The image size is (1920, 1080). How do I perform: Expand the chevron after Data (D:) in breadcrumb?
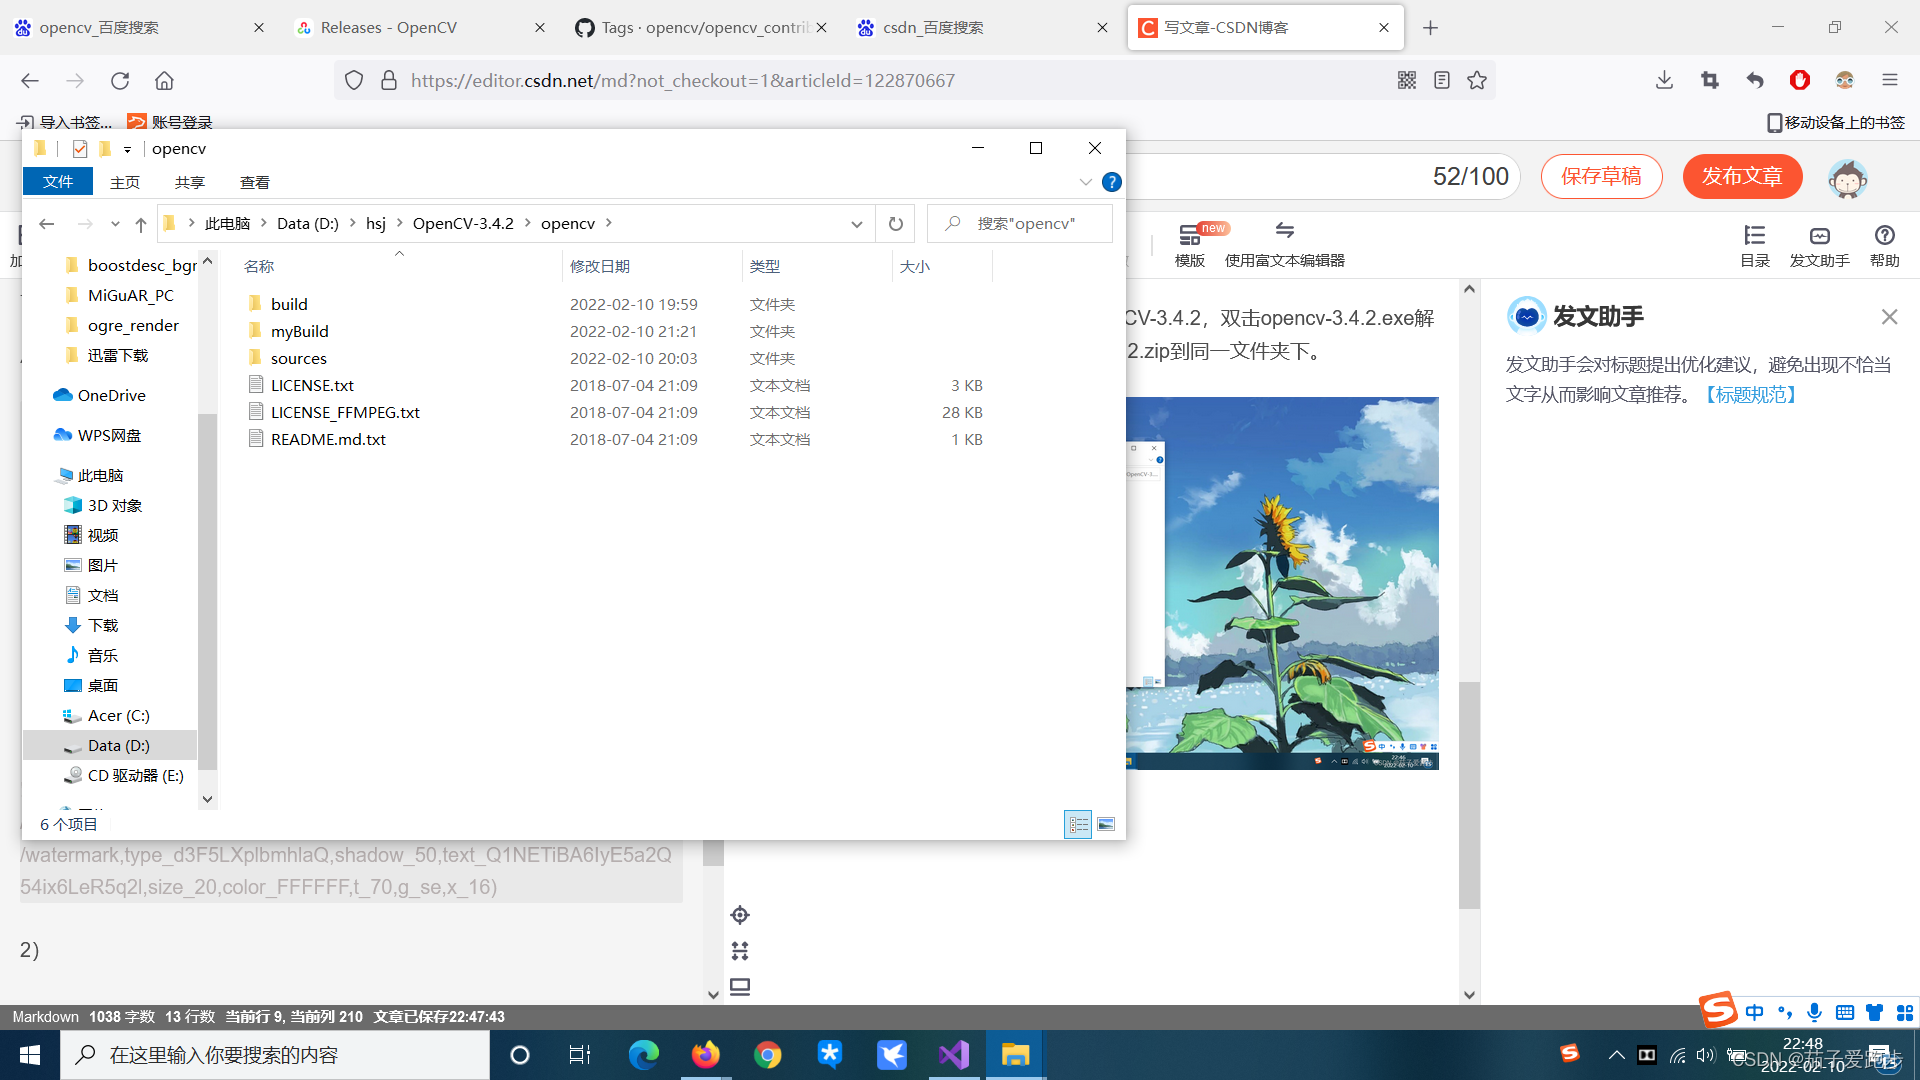pyautogui.click(x=353, y=223)
